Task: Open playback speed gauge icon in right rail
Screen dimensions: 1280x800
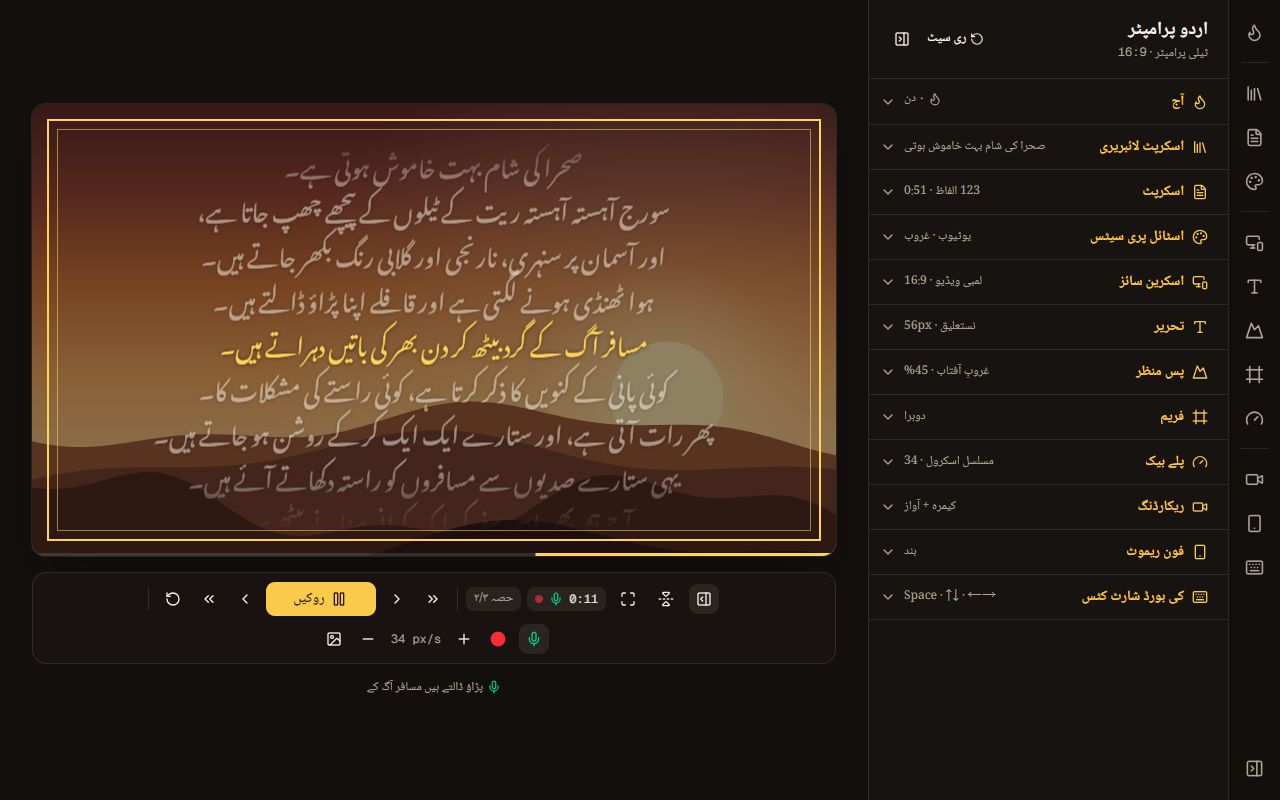Action: pyautogui.click(x=1254, y=418)
